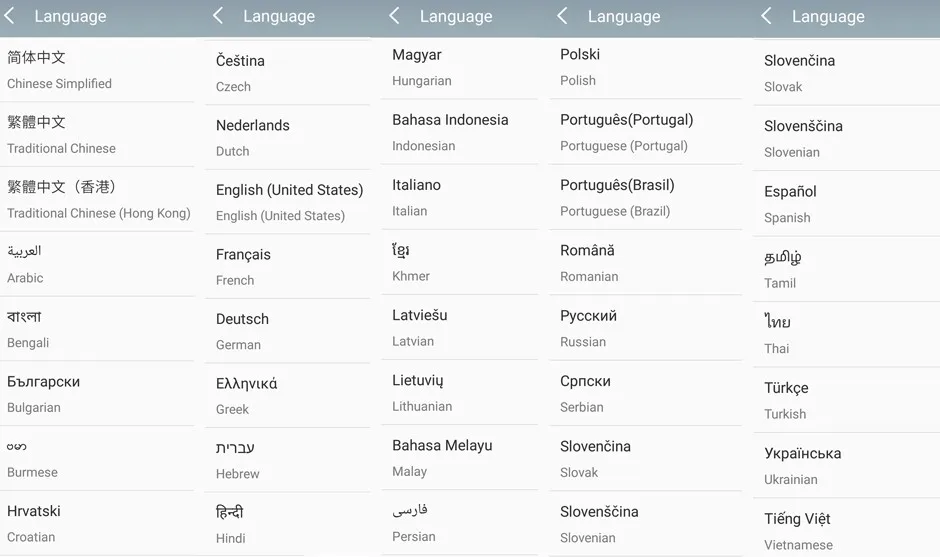Image resolution: width=940 pixels, height=557 pixels.
Task: Tap back arrow above Español list
Action: [x=767, y=16]
